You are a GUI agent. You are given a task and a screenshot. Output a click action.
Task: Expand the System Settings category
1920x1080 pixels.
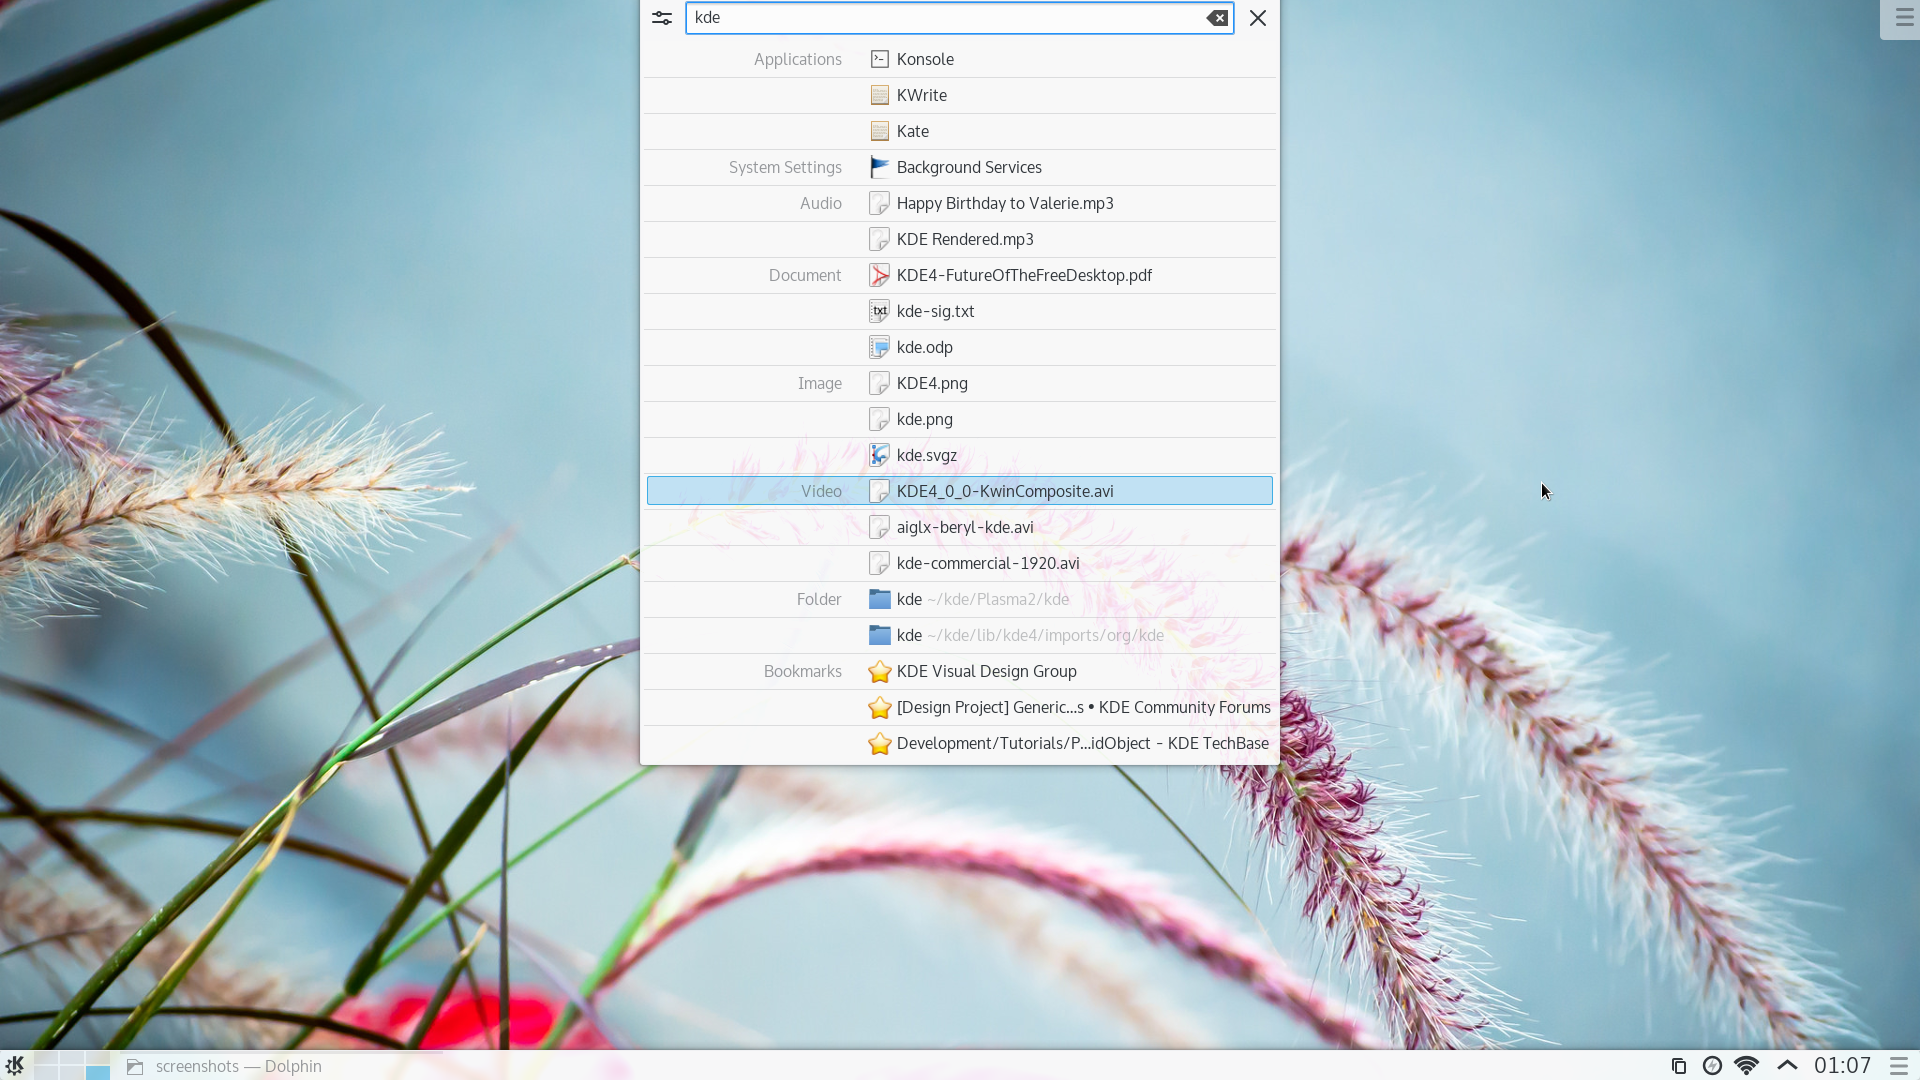click(785, 166)
